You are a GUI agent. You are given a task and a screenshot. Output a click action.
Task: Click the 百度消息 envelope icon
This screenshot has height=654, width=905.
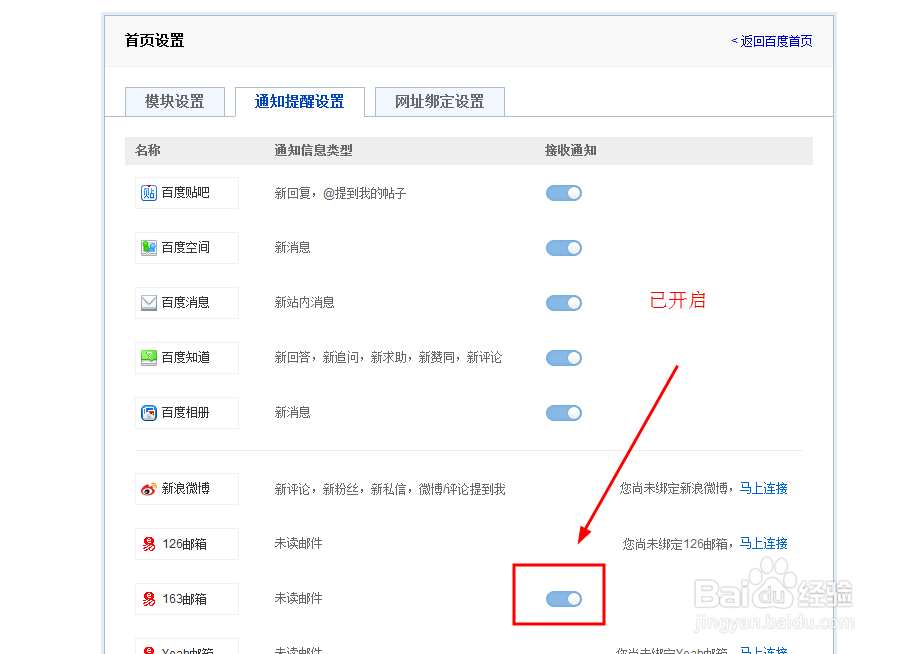(149, 302)
